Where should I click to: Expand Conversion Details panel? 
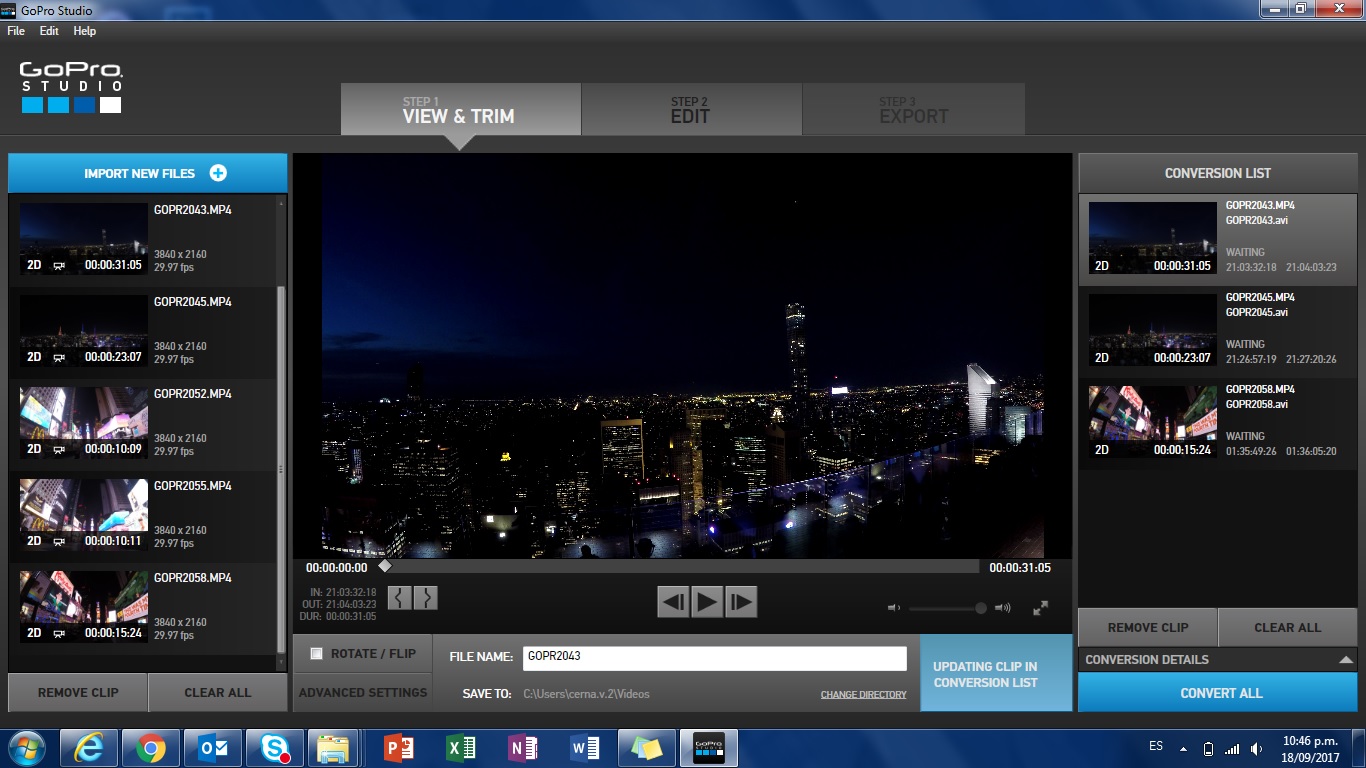[1217, 660]
